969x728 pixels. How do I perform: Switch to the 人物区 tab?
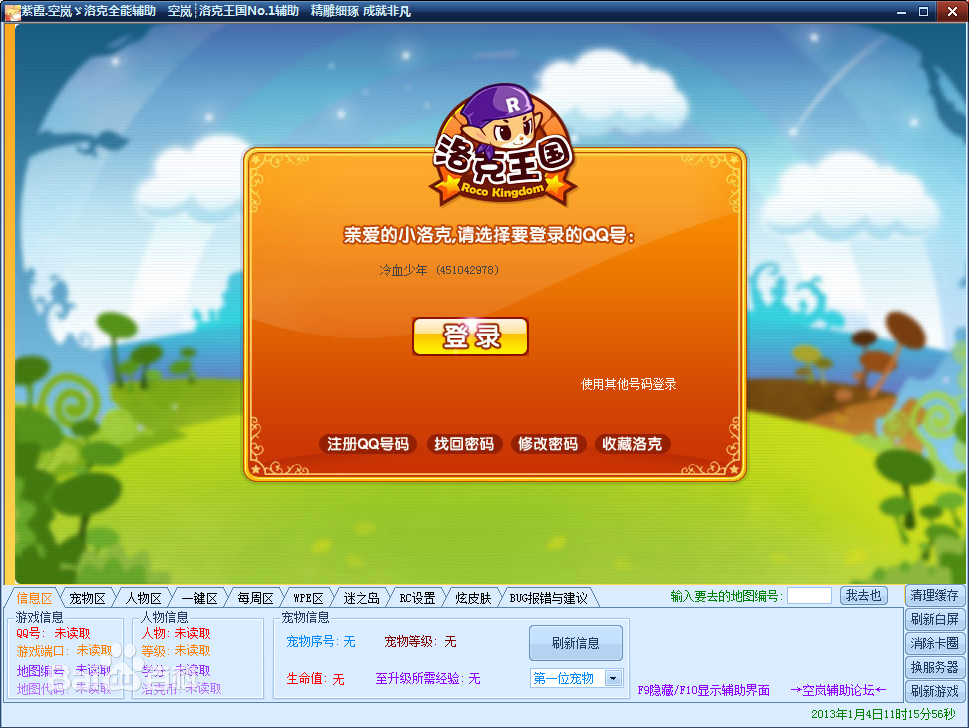tap(142, 596)
